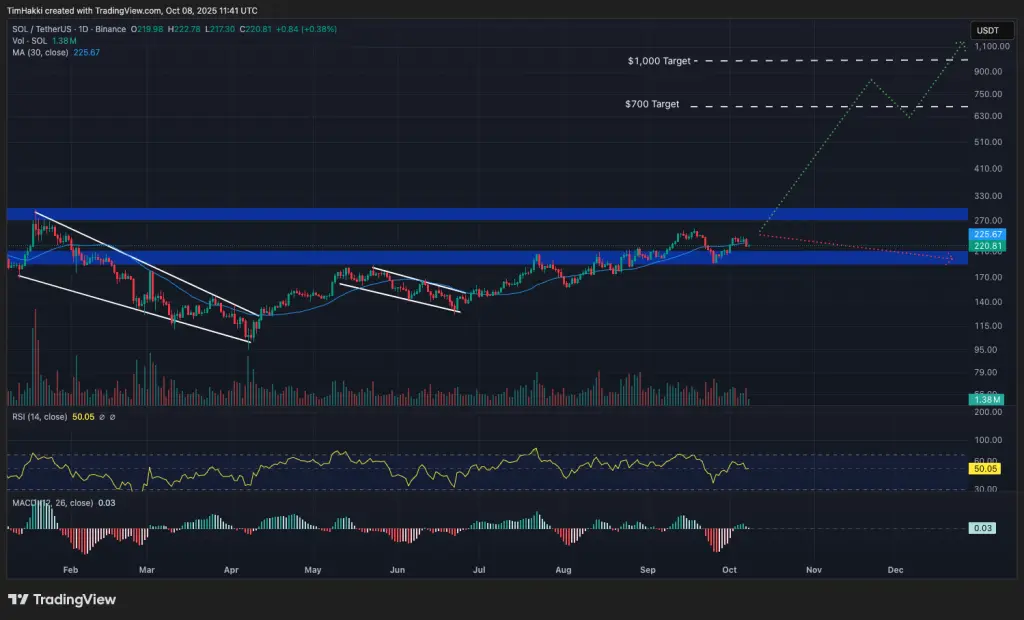Click the yellow 50.05 RSI value tag

pyautogui.click(x=985, y=468)
